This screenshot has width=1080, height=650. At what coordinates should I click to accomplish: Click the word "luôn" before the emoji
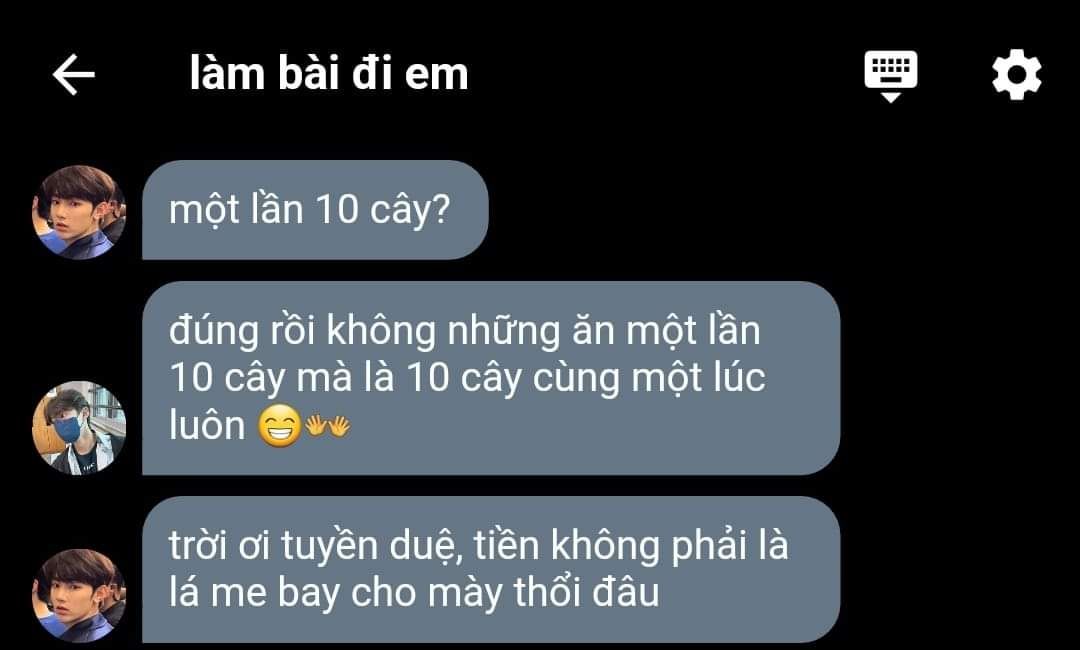[x=207, y=426]
